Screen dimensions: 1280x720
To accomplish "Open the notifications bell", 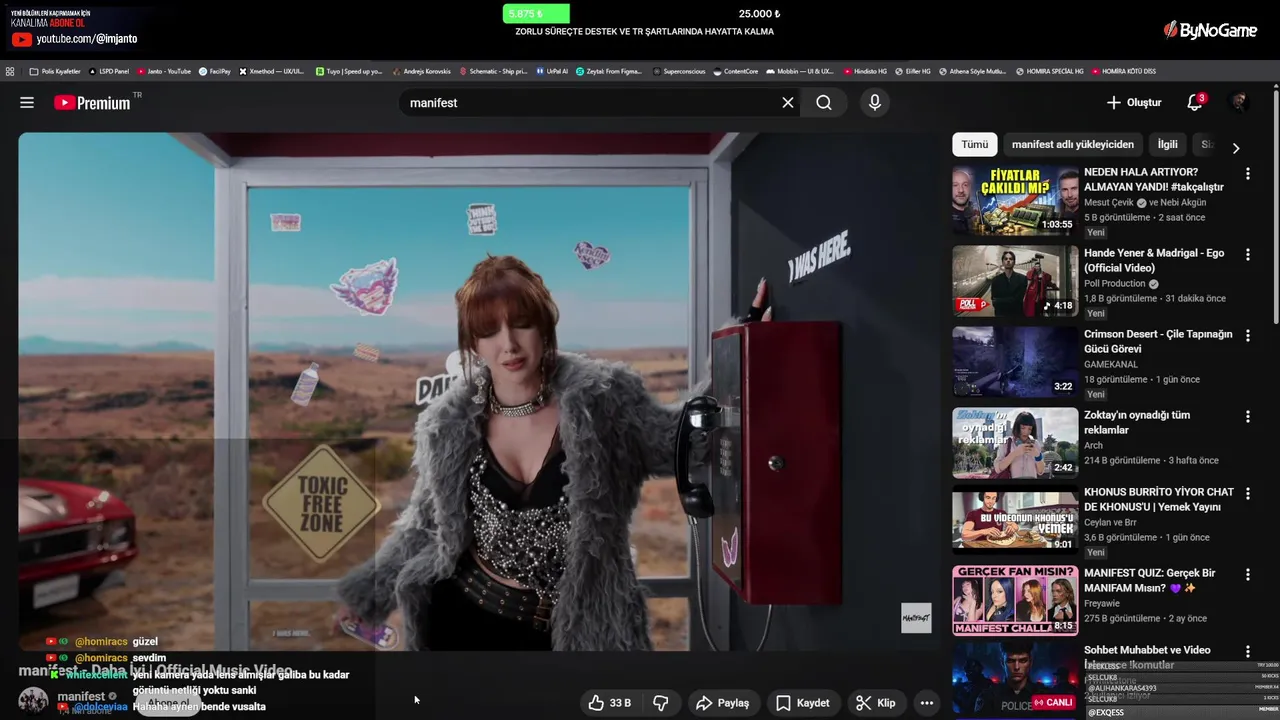I will [x=1195, y=103].
